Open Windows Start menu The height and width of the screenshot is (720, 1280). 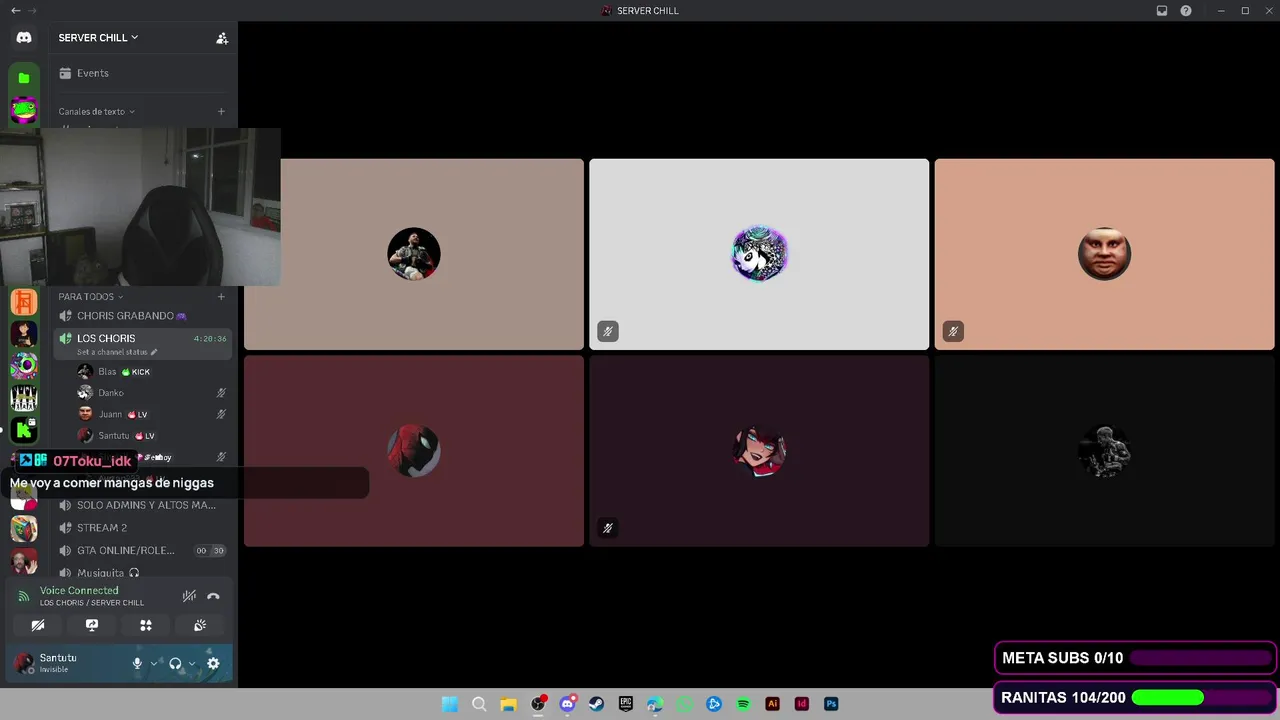(450, 704)
